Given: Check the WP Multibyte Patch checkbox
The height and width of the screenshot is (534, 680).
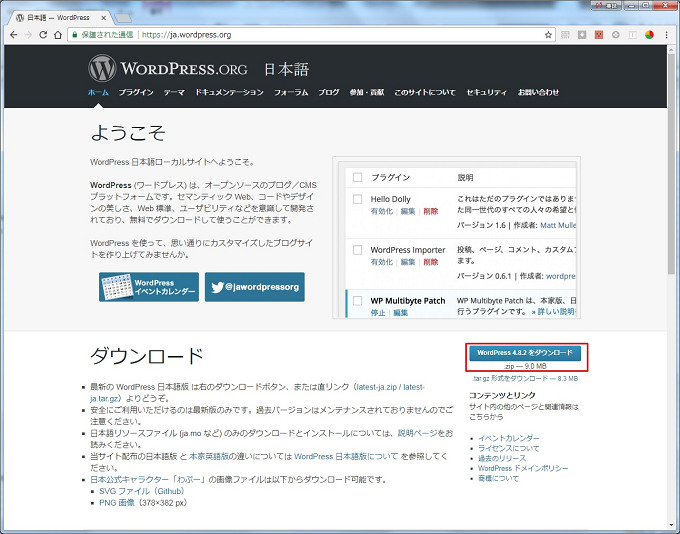Looking at the screenshot, I should (x=357, y=301).
